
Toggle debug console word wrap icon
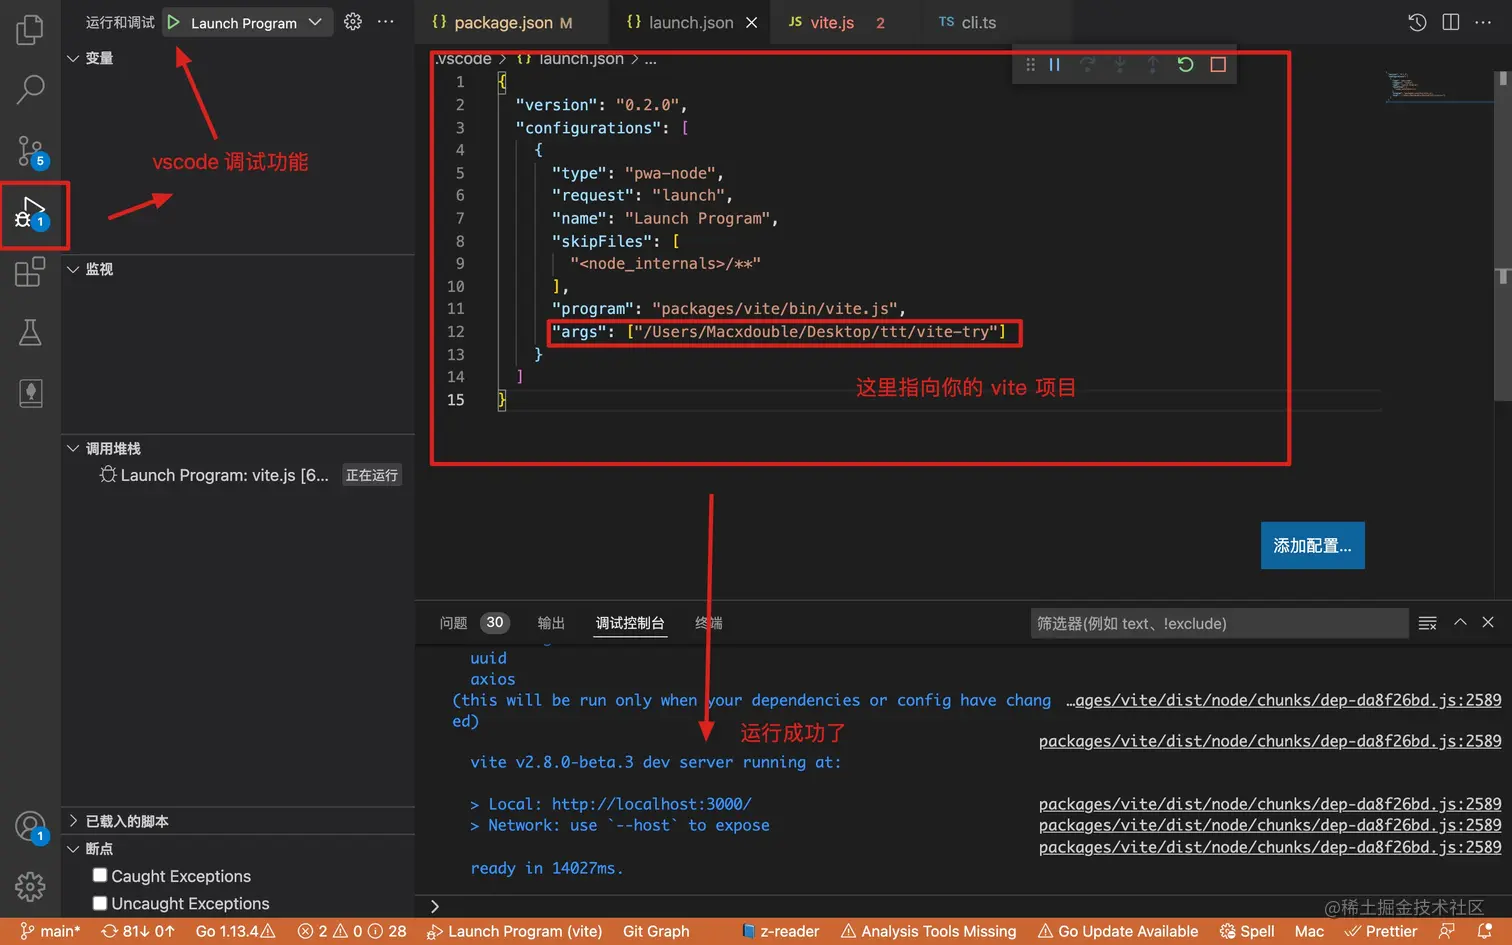1428,623
